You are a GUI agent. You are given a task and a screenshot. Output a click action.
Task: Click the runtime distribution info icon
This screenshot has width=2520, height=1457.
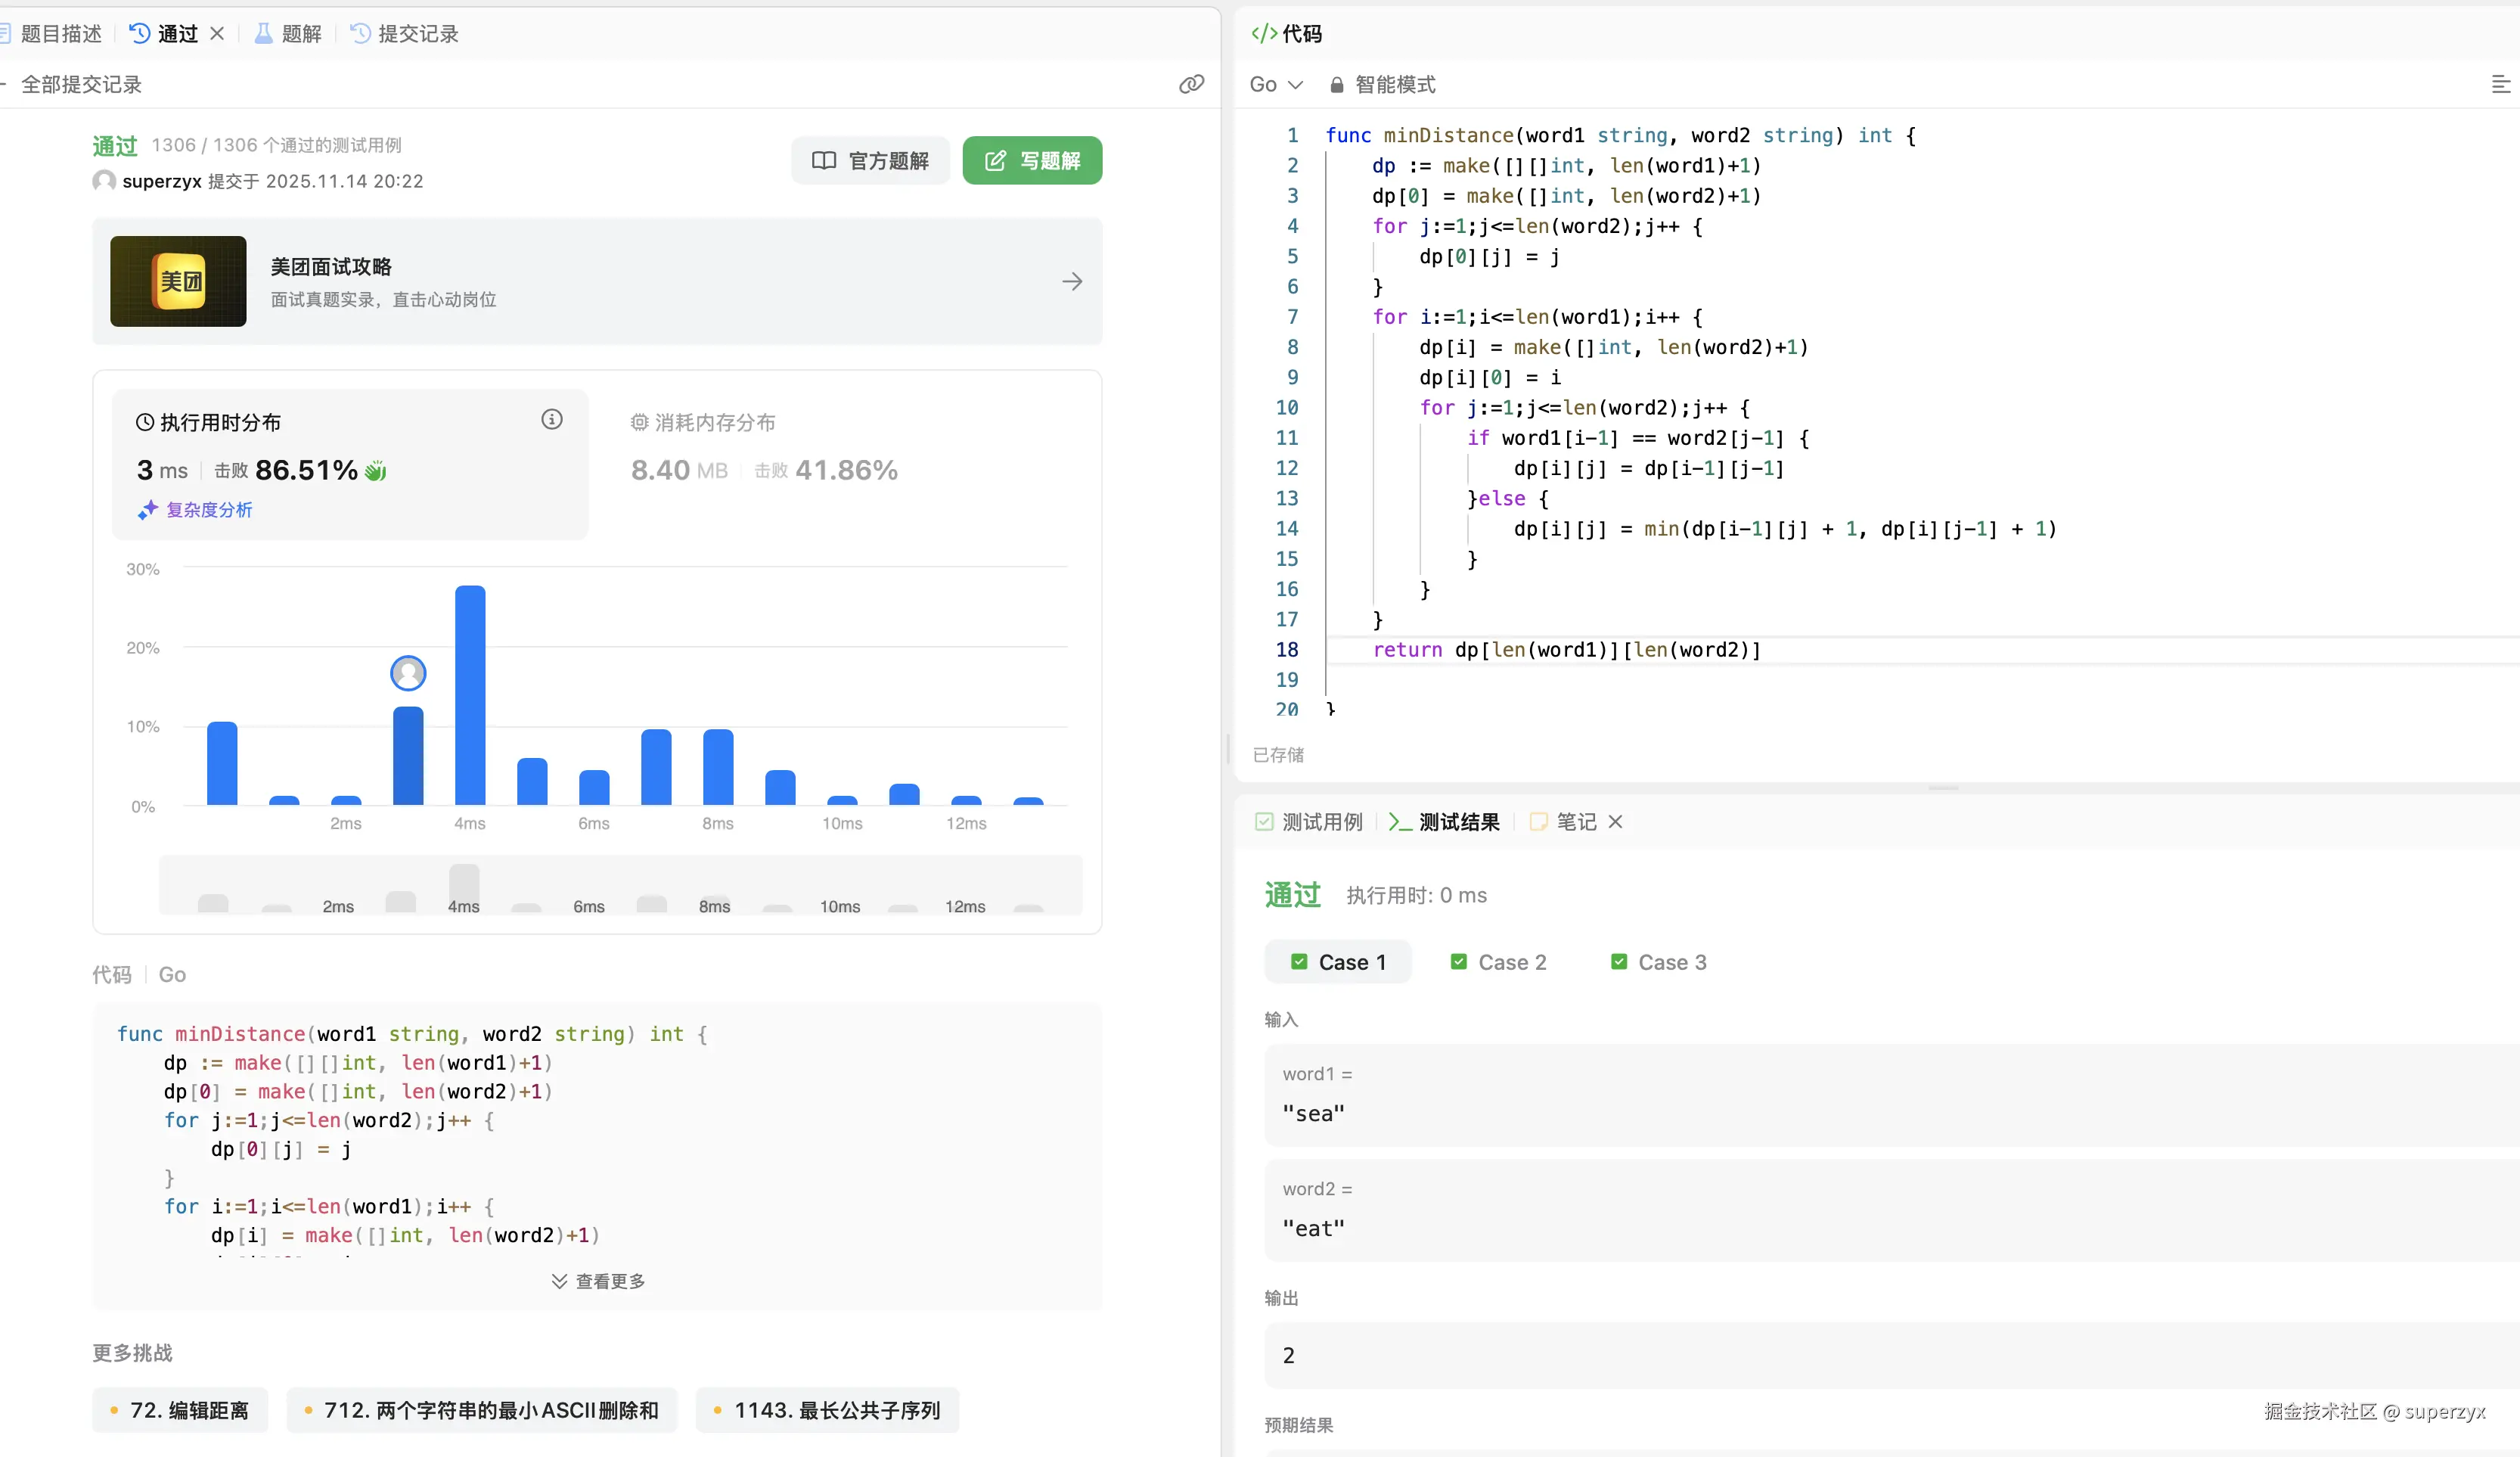pyautogui.click(x=552, y=420)
